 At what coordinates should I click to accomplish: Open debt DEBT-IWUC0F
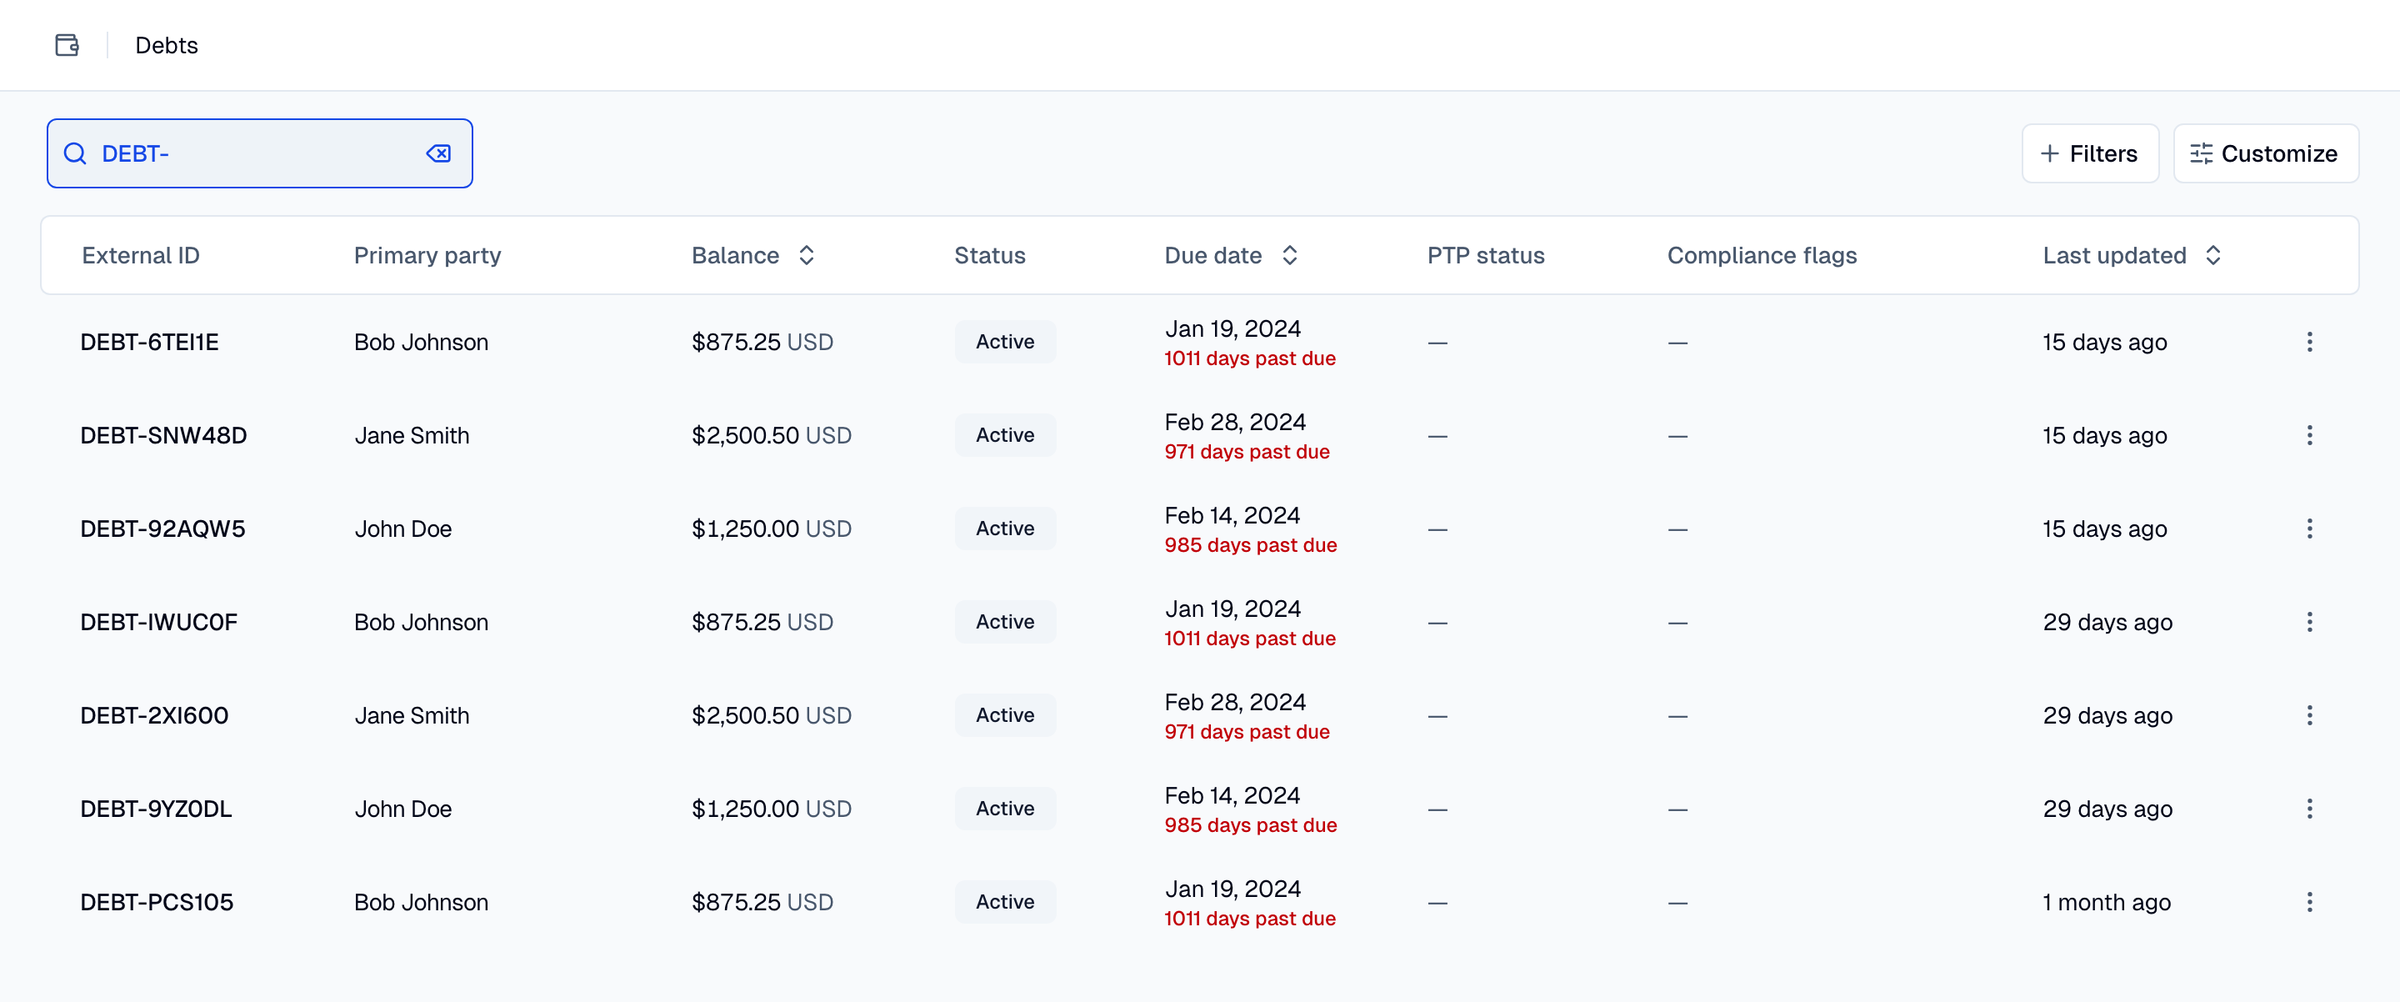pyautogui.click(x=158, y=622)
